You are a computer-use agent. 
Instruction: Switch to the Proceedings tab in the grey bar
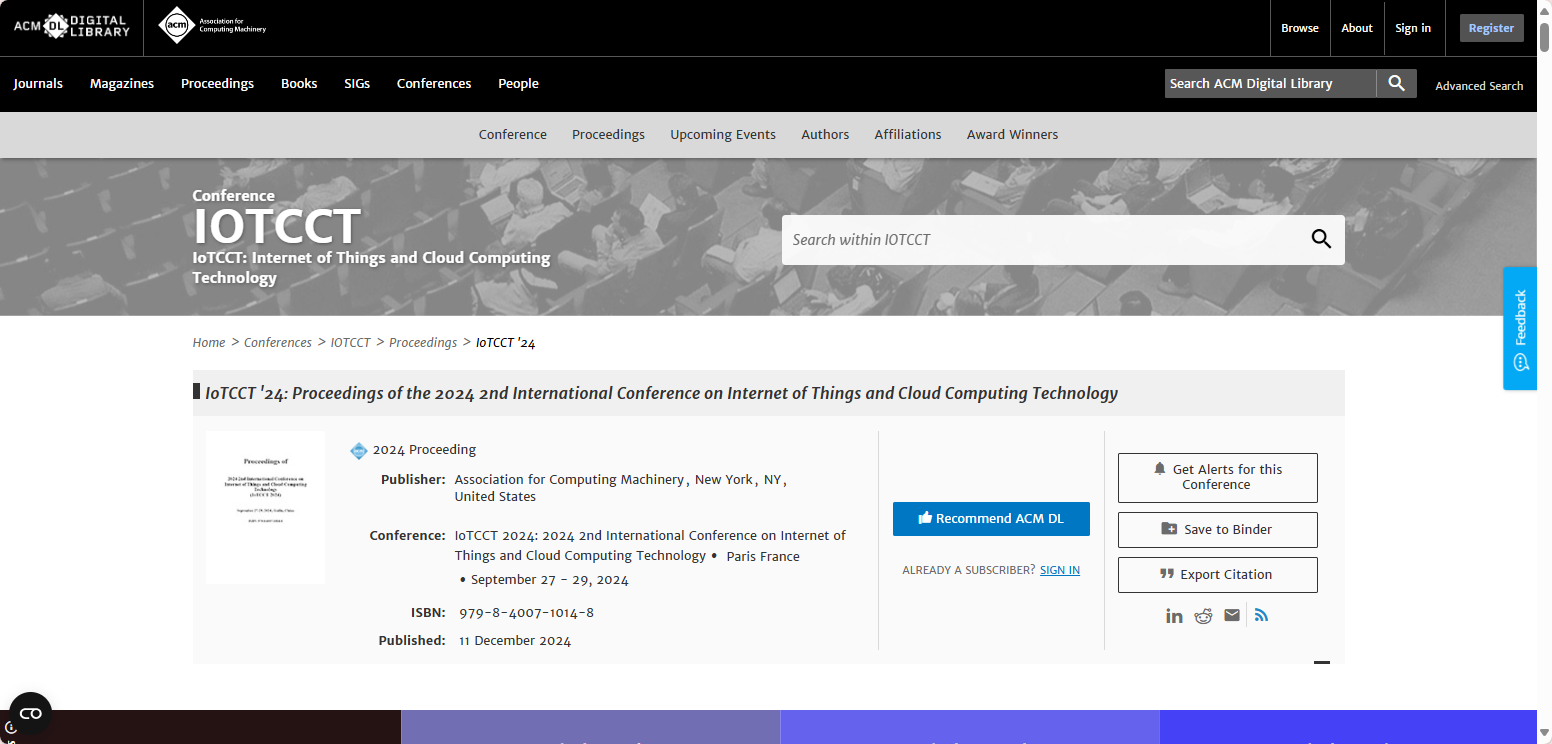point(608,135)
